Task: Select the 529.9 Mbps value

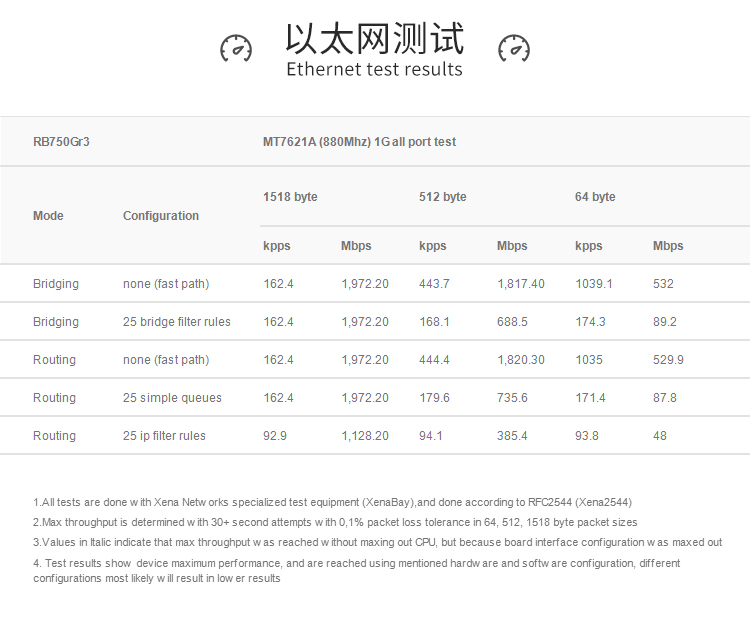Action: pyautogui.click(x=668, y=360)
